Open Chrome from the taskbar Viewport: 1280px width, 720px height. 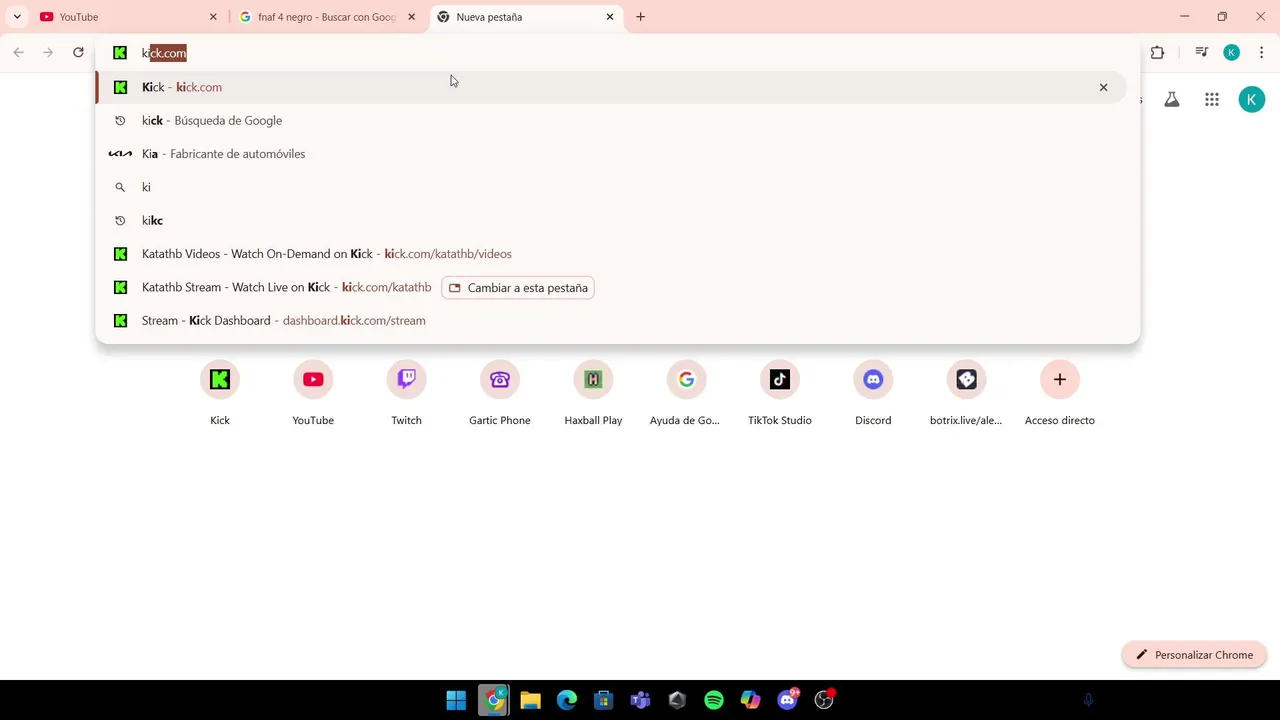(493, 700)
